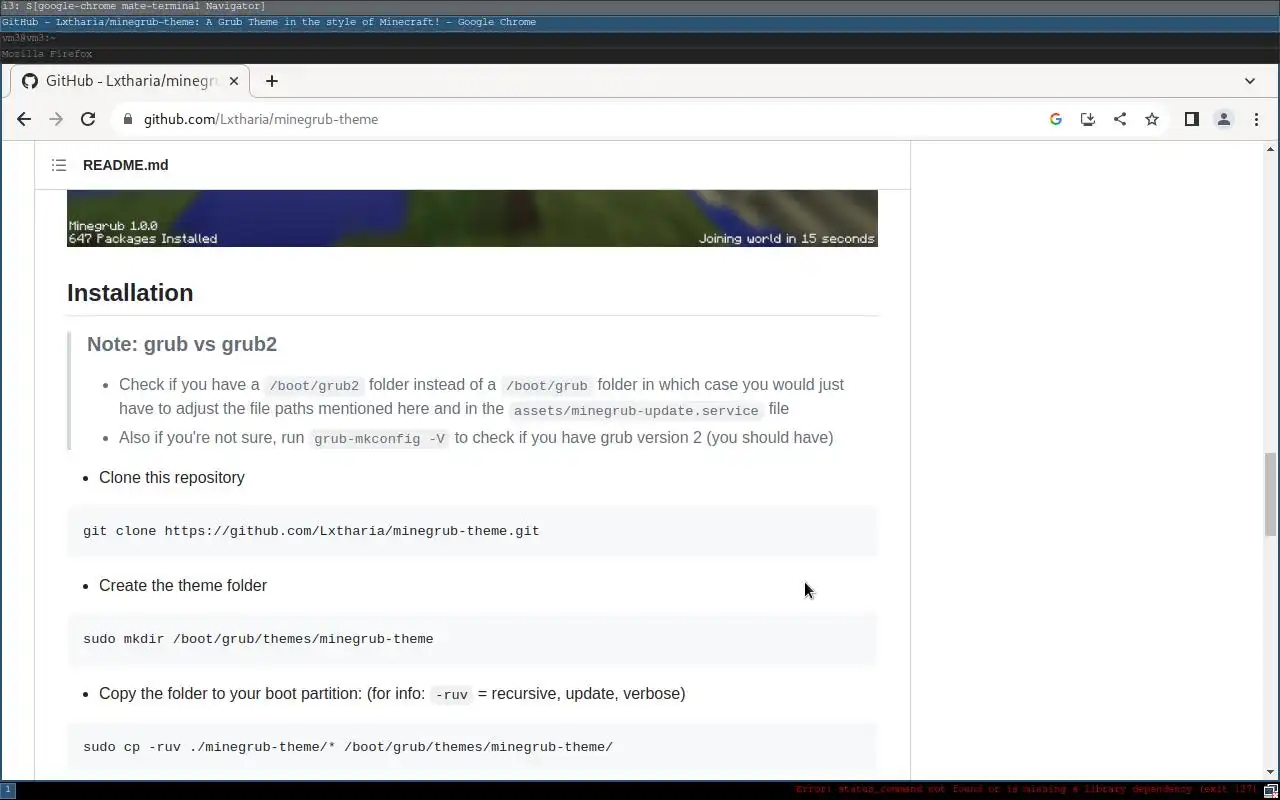
Task: Click the grub-mkconfig -V inline code
Action: coord(380,438)
